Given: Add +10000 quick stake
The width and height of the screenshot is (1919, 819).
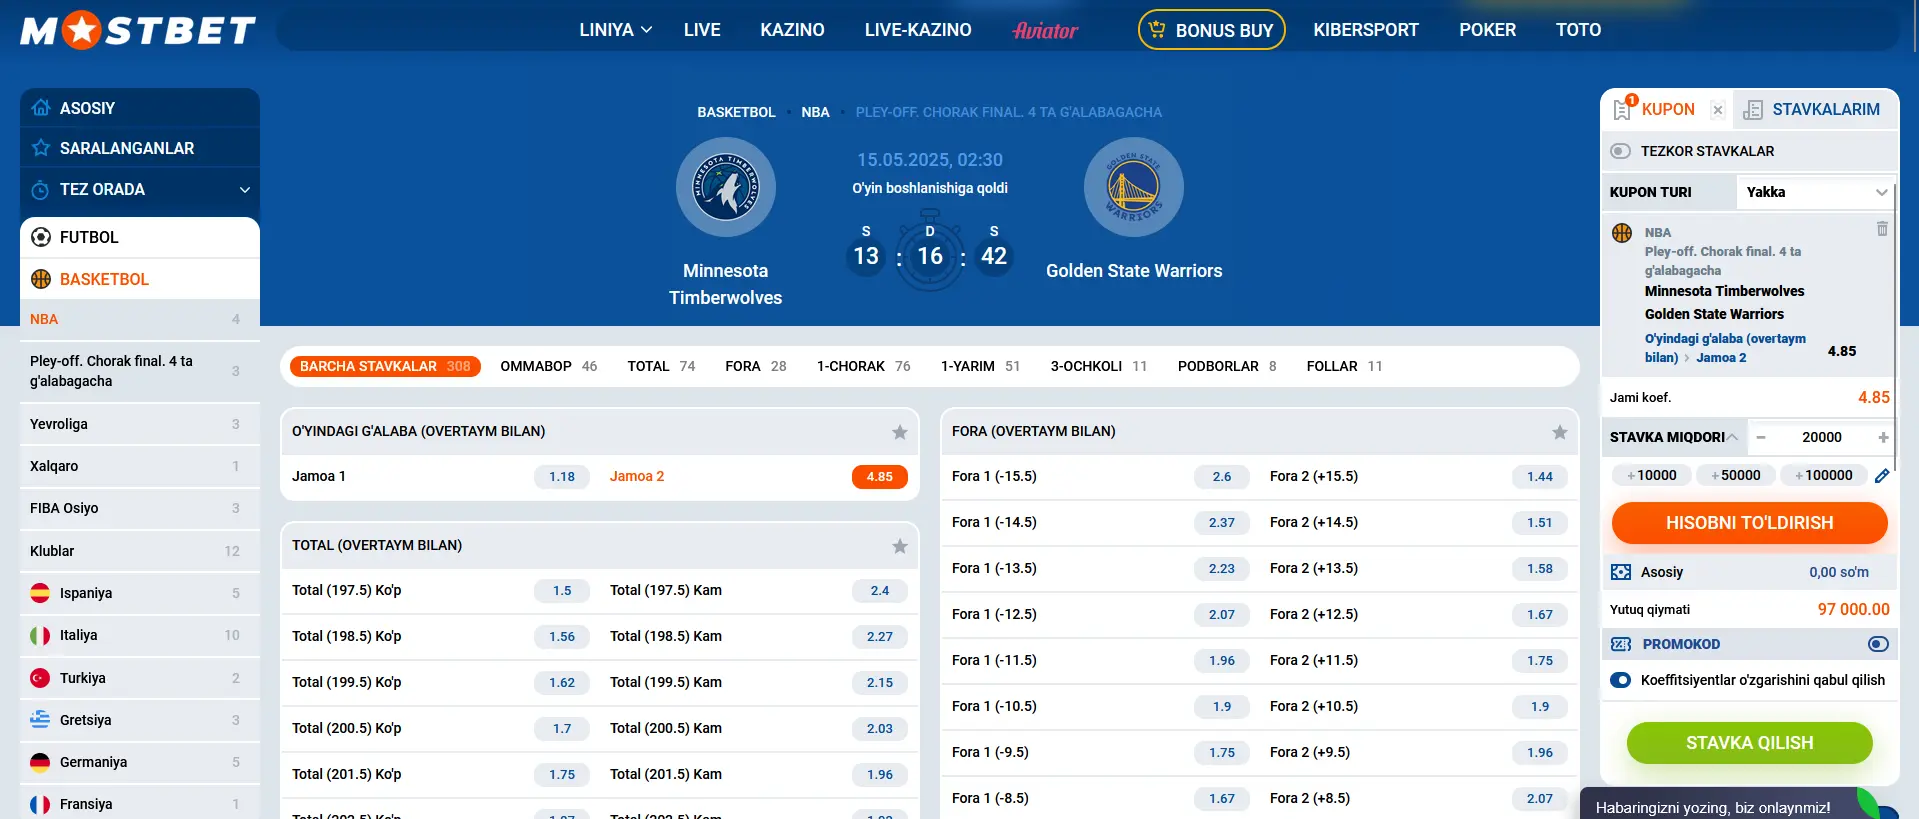Looking at the screenshot, I should (x=1652, y=476).
